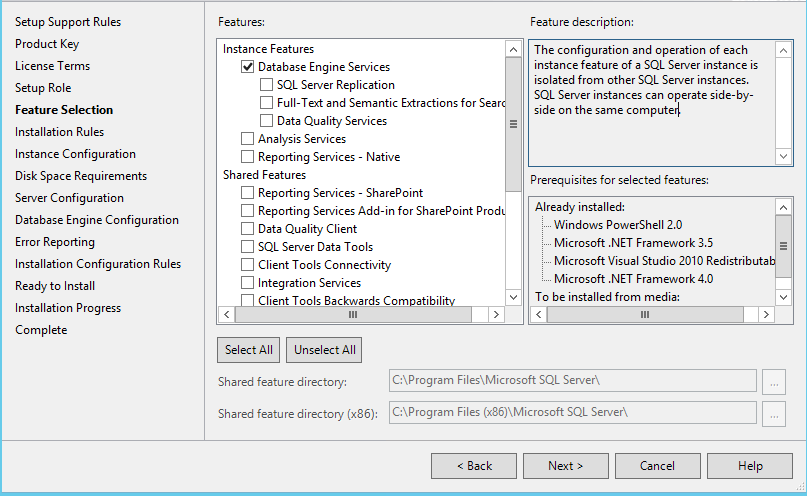Check Client Tools Backwards Compatibility checkbox

tap(248, 300)
